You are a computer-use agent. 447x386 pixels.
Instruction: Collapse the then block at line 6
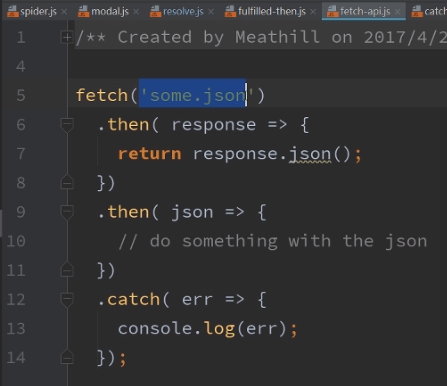pos(67,125)
